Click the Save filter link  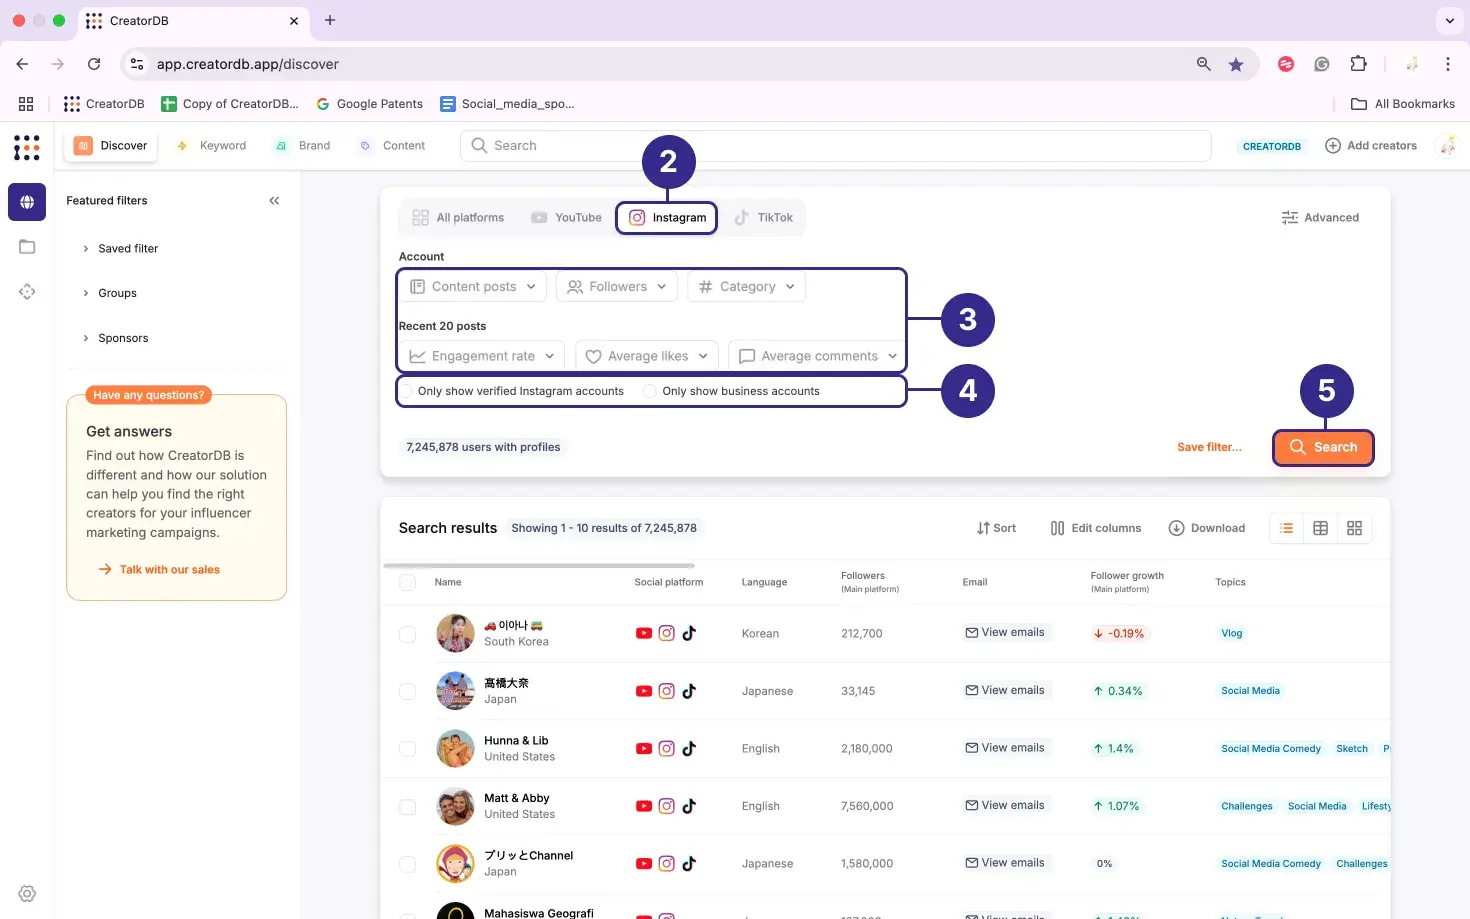click(1209, 447)
